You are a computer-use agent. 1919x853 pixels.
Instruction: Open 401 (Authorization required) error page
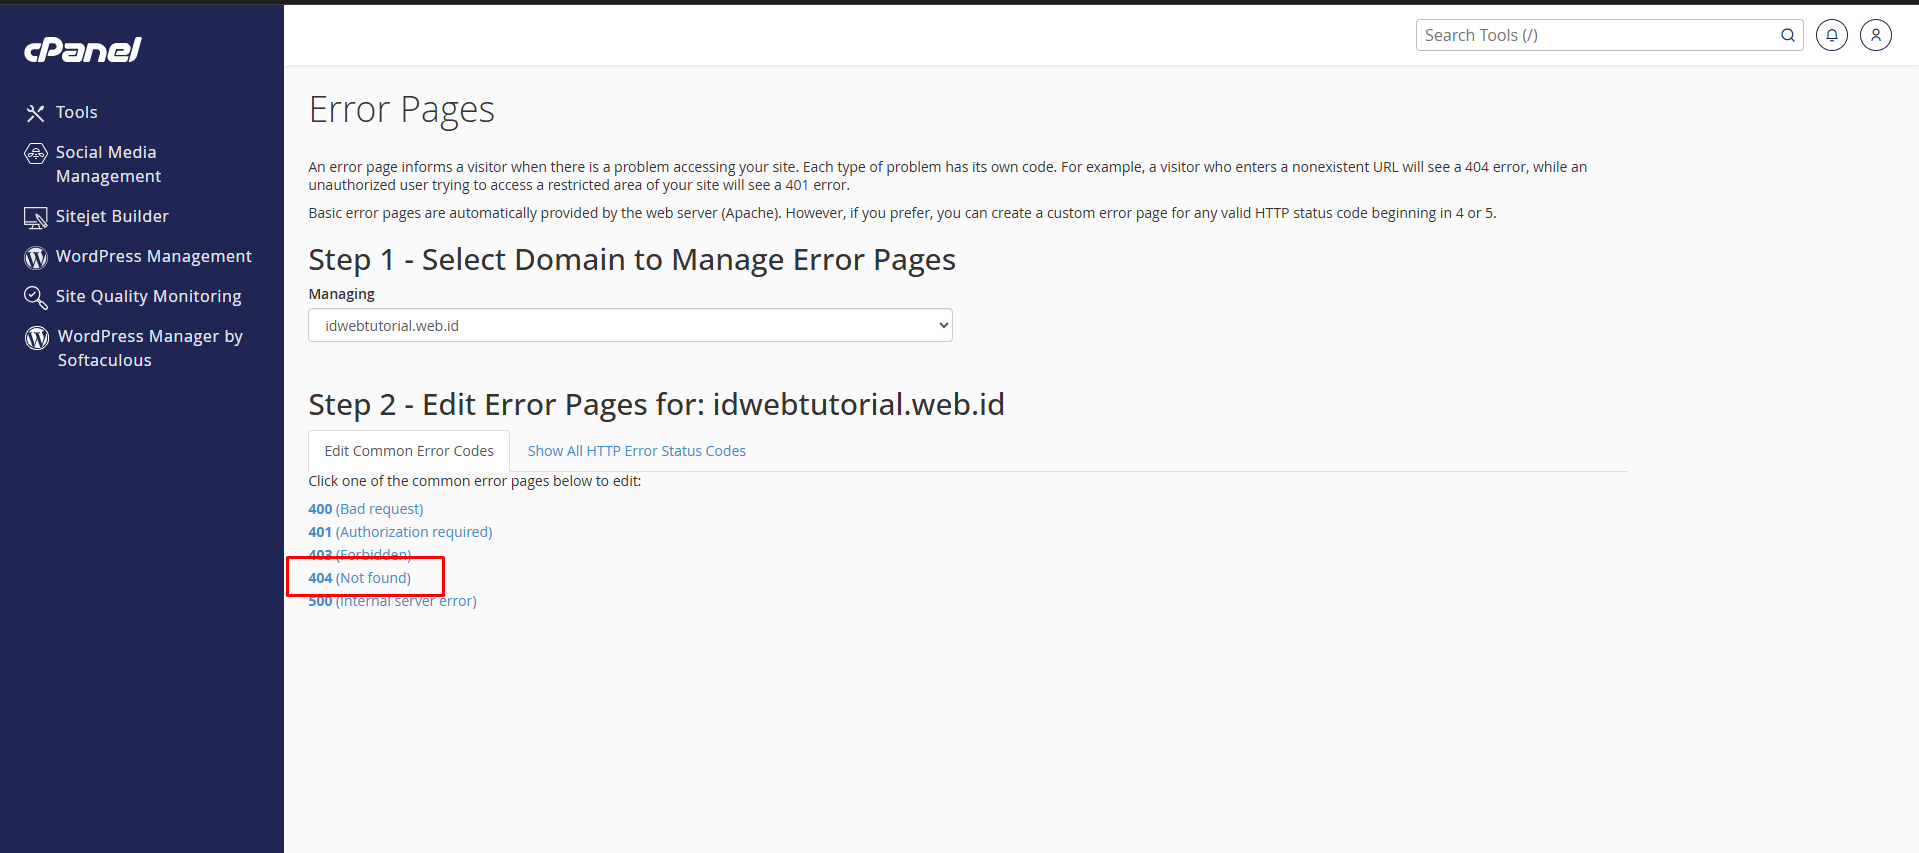click(400, 532)
